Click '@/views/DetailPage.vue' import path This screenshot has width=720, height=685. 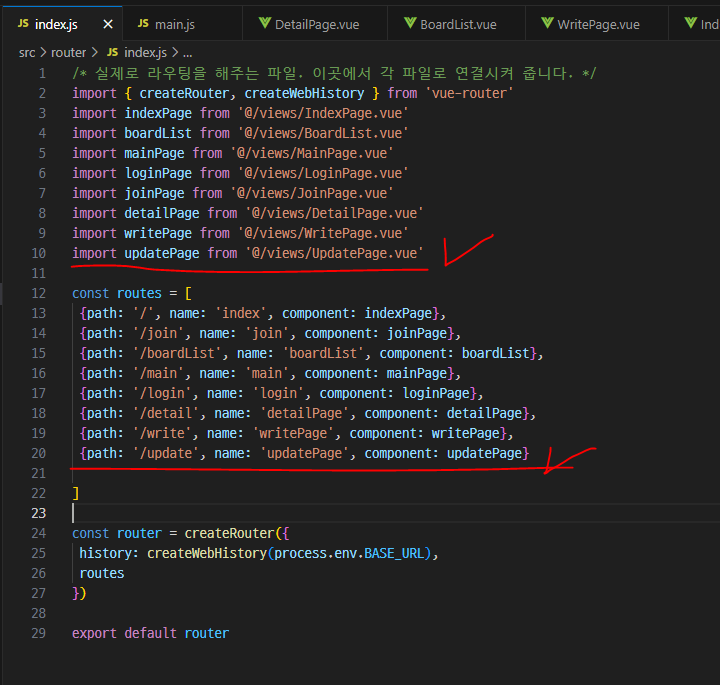[334, 213]
